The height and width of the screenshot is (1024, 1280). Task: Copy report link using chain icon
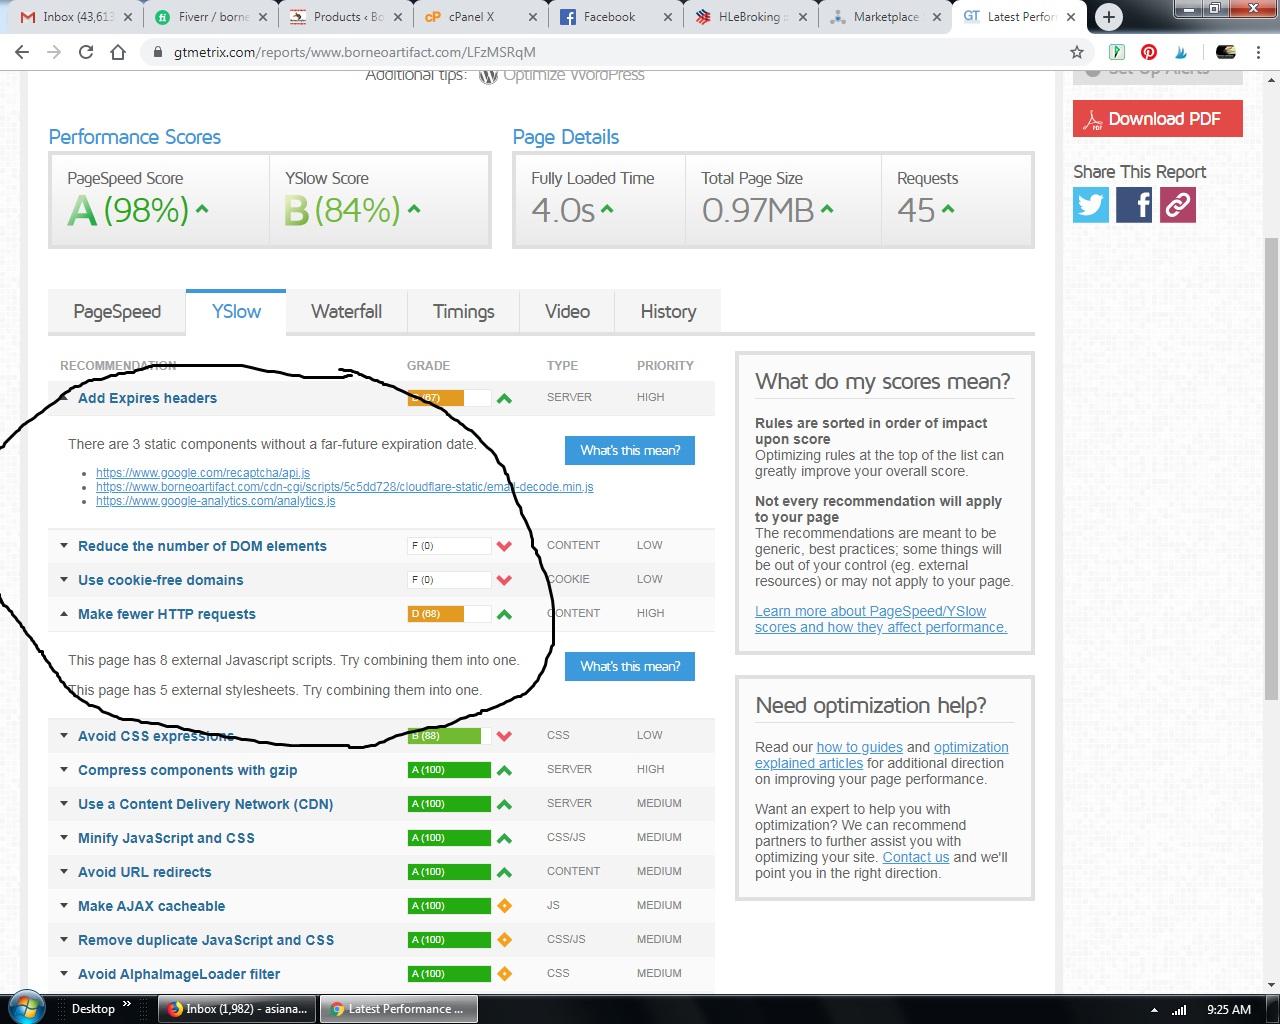(1178, 205)
